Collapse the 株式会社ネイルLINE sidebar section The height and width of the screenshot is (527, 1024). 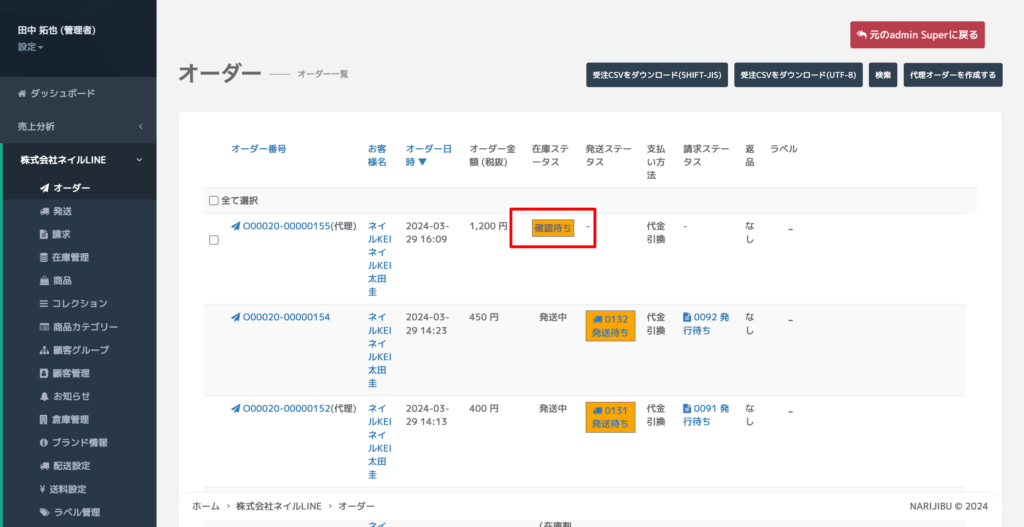tap(139, 160)
